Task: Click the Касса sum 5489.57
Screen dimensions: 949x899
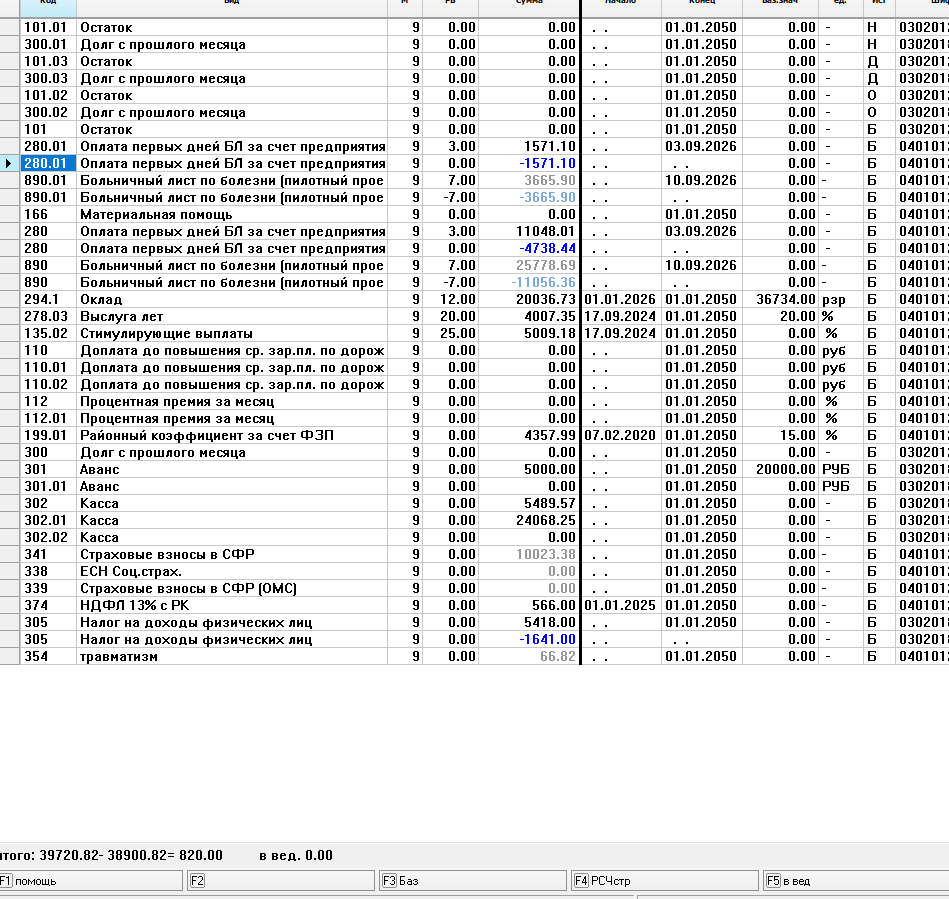Action: pos(550,503)
